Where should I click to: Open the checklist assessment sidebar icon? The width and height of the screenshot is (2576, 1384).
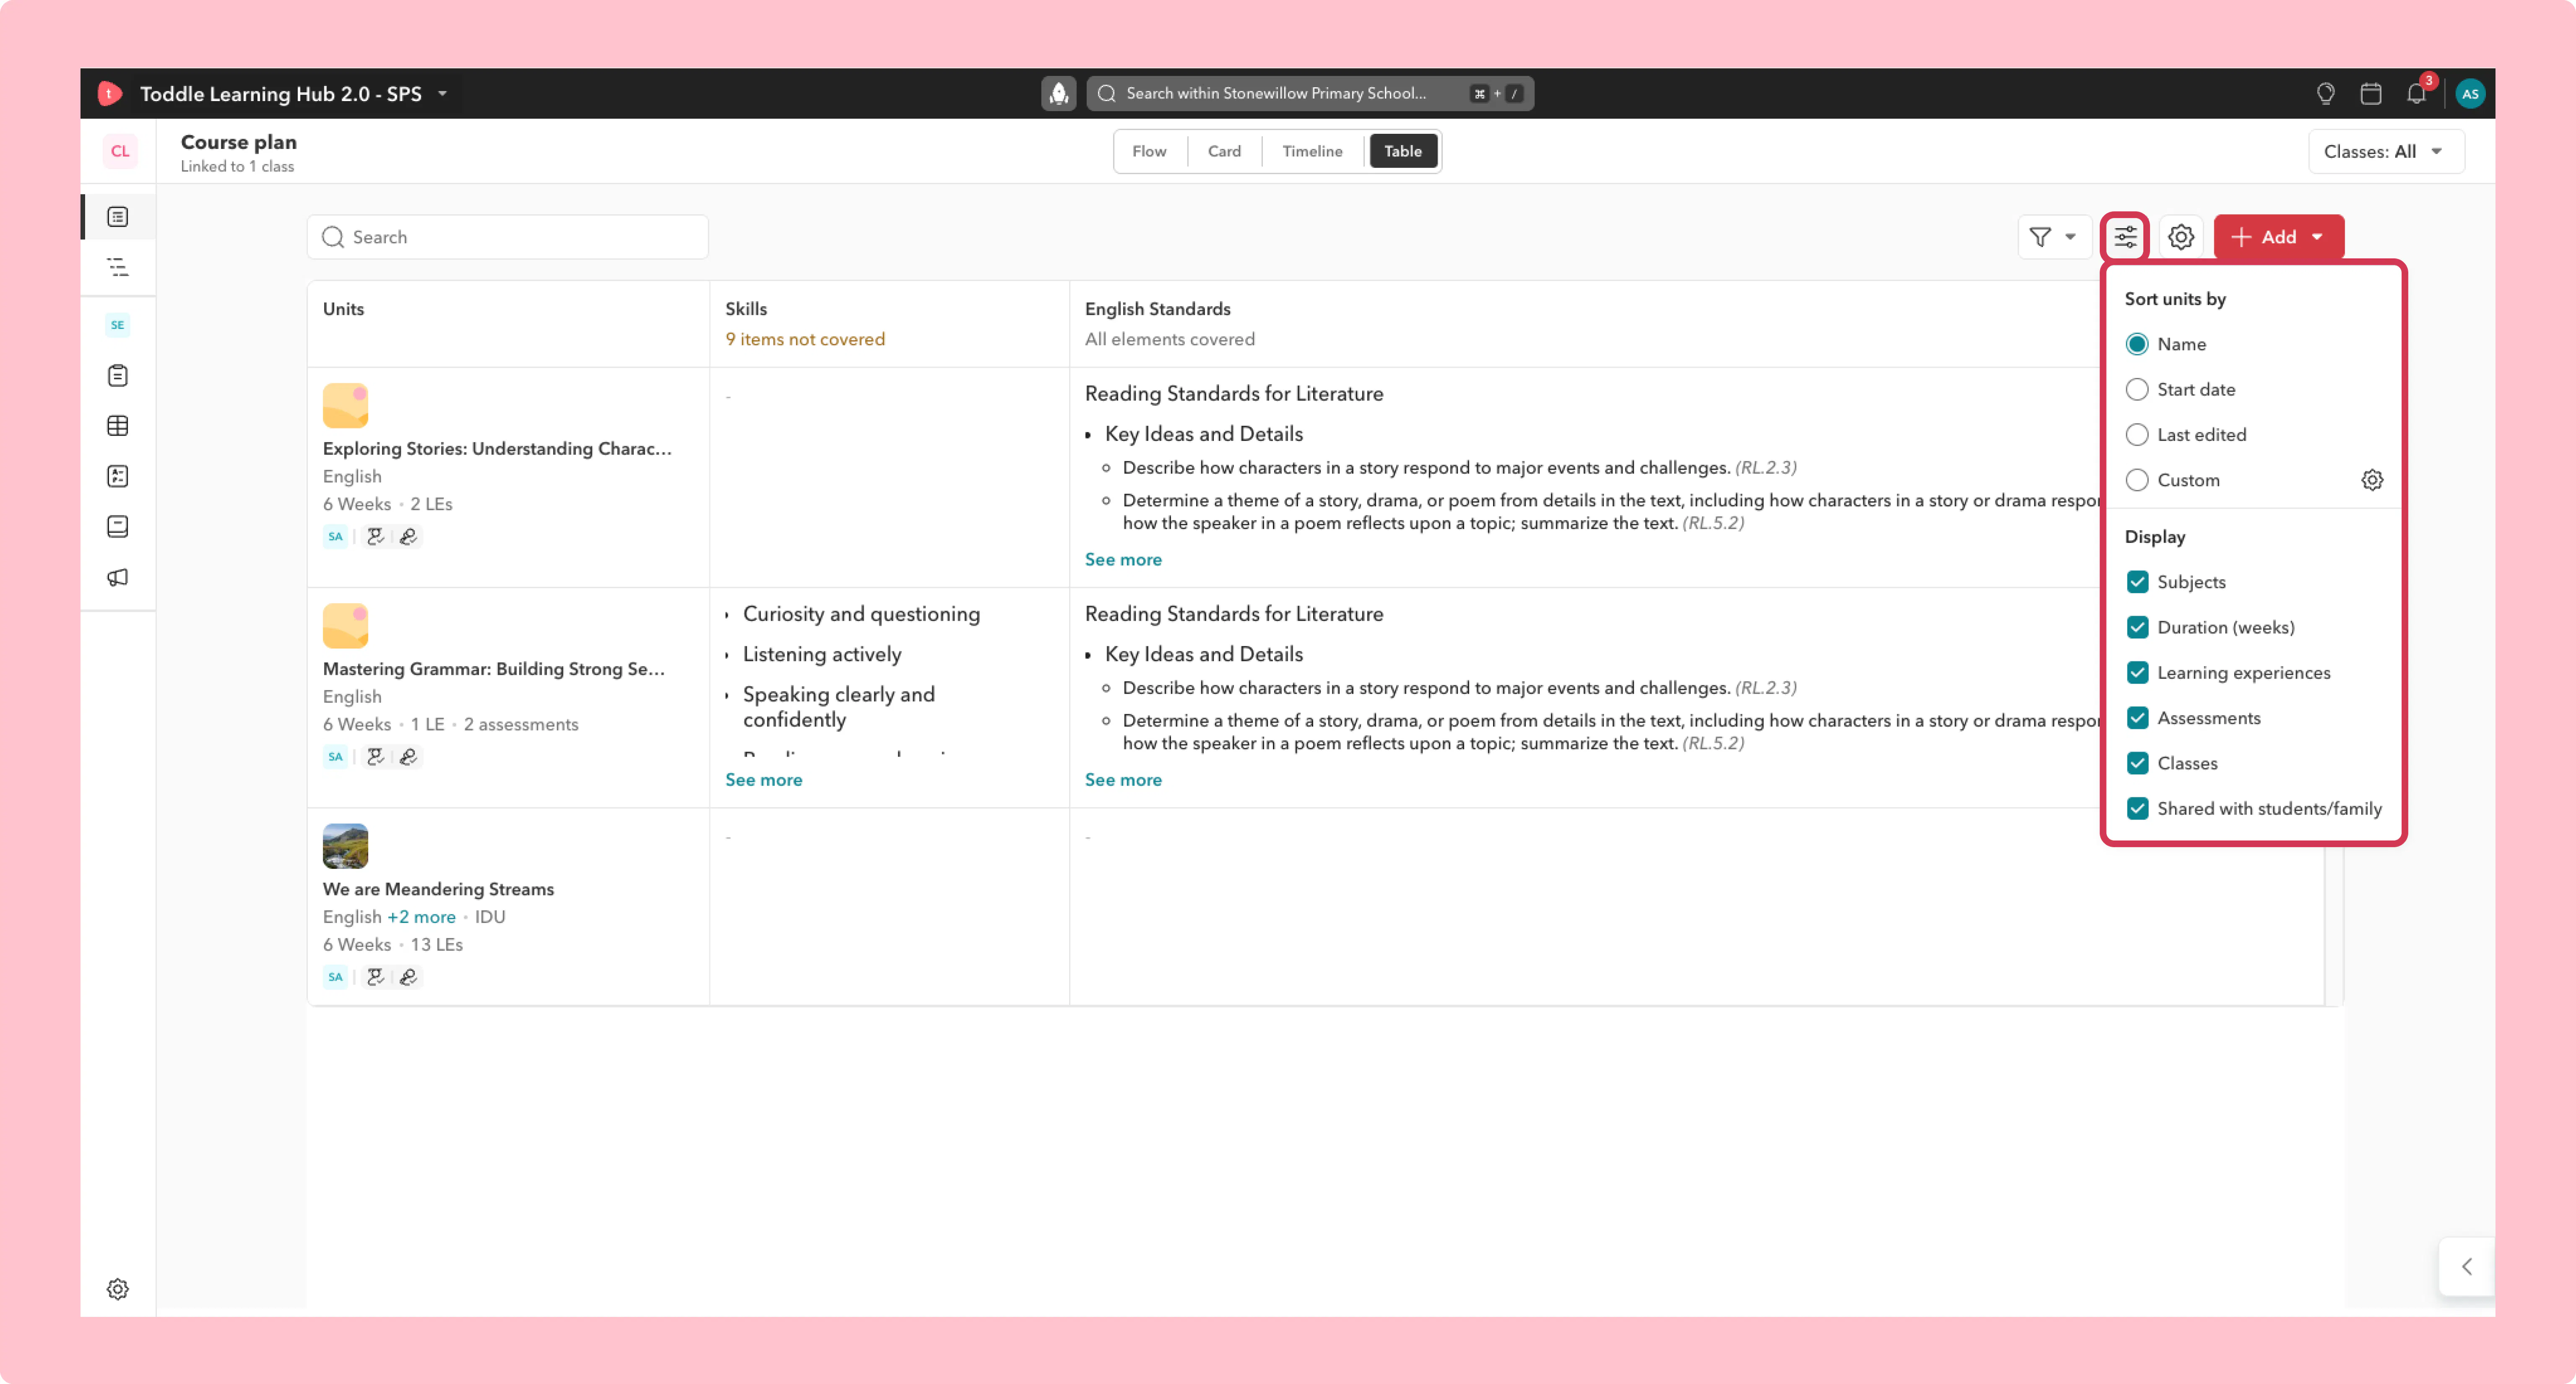click(x=118, y=476)
